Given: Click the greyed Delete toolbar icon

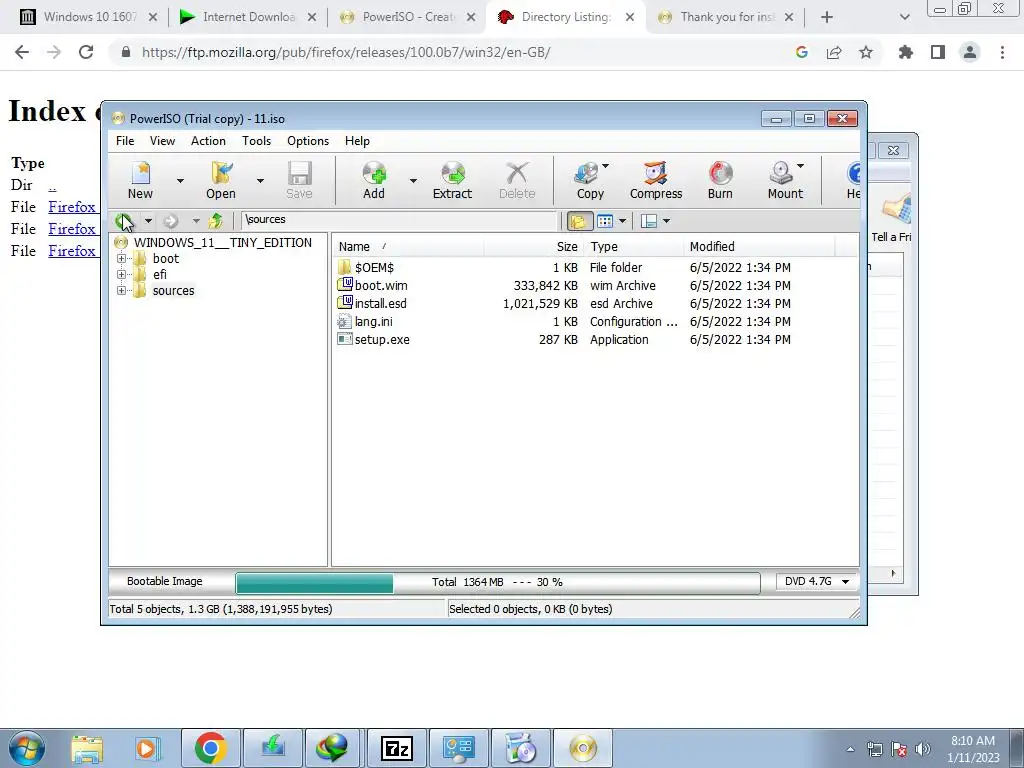Looking at the screenshot, I should coord(517,180).
